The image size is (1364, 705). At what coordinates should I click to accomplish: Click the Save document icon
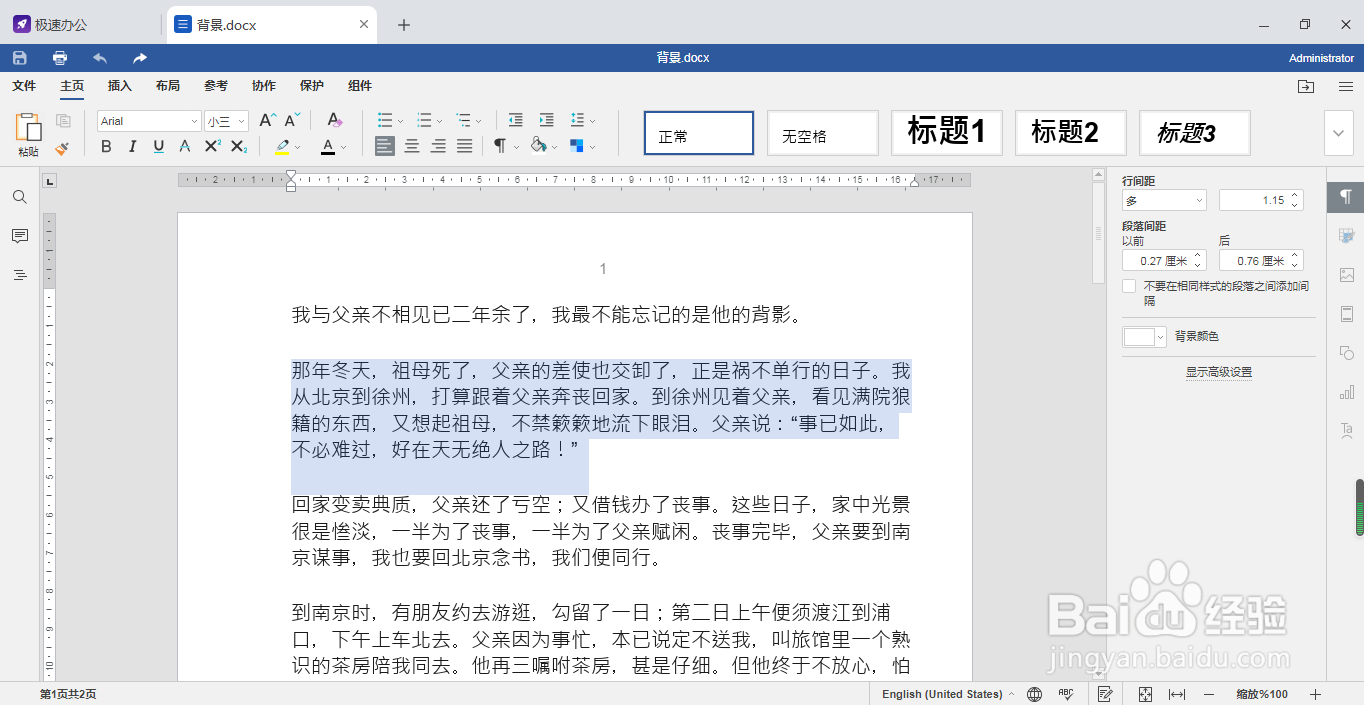pos(20,58)
